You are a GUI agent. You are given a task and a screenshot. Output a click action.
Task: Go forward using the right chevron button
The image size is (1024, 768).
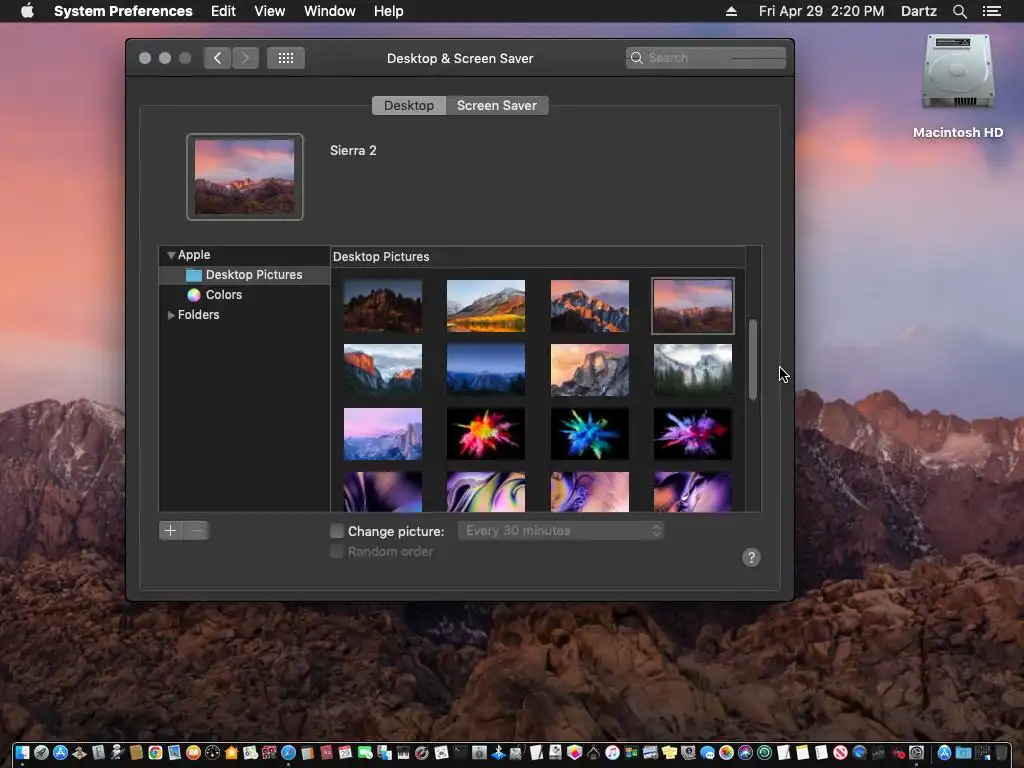click(x=246, y=58)
